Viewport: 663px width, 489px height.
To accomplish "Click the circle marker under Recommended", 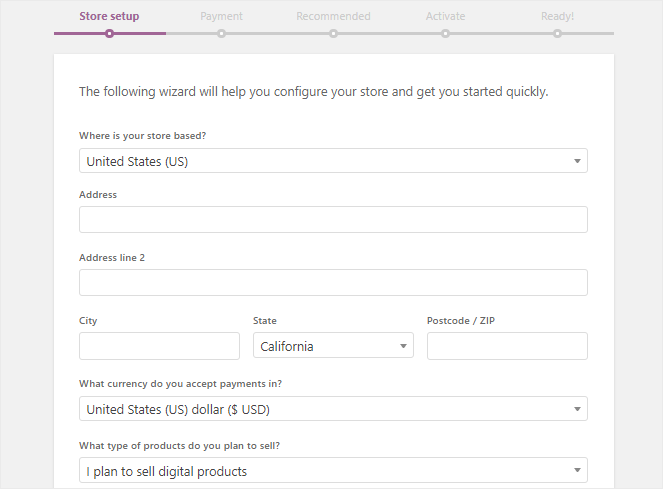I will 333,34.
